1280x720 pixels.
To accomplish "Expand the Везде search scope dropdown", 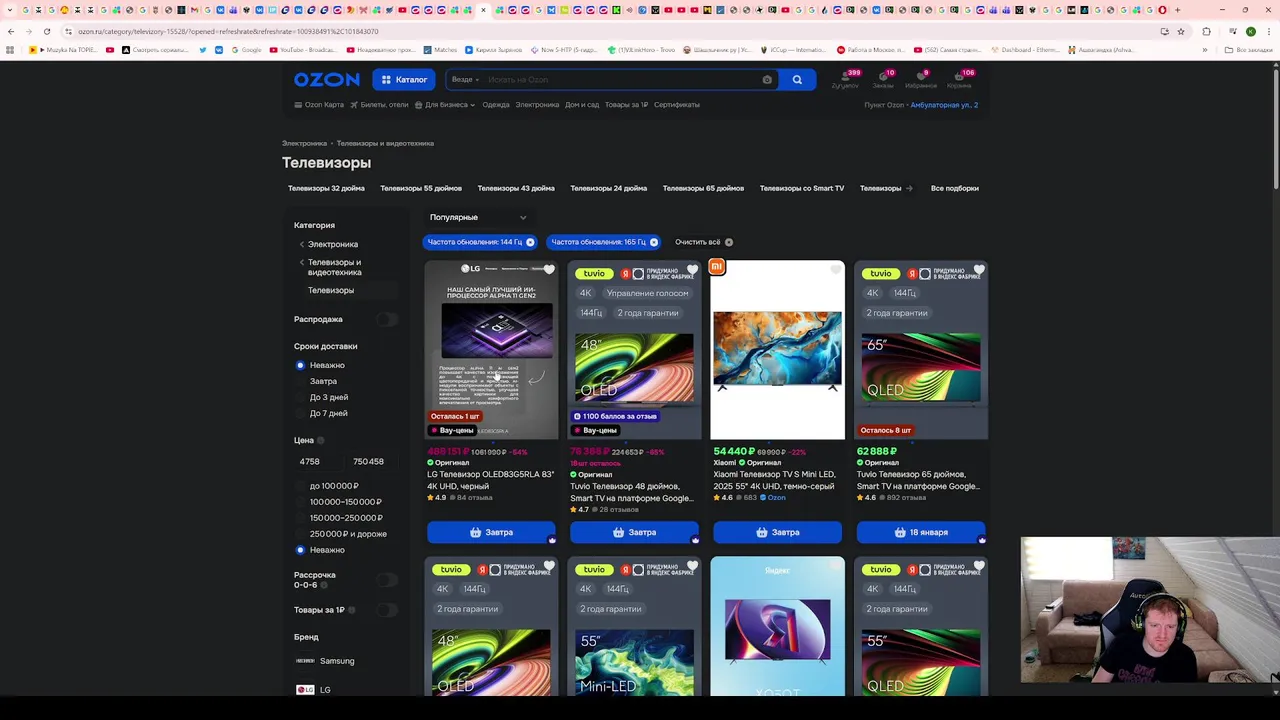I will pos(465,80).
